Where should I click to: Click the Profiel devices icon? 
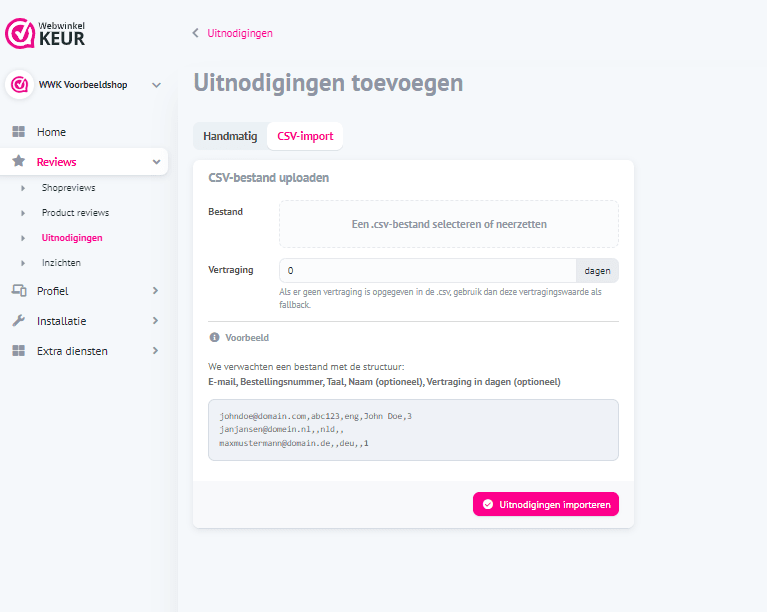18,291
